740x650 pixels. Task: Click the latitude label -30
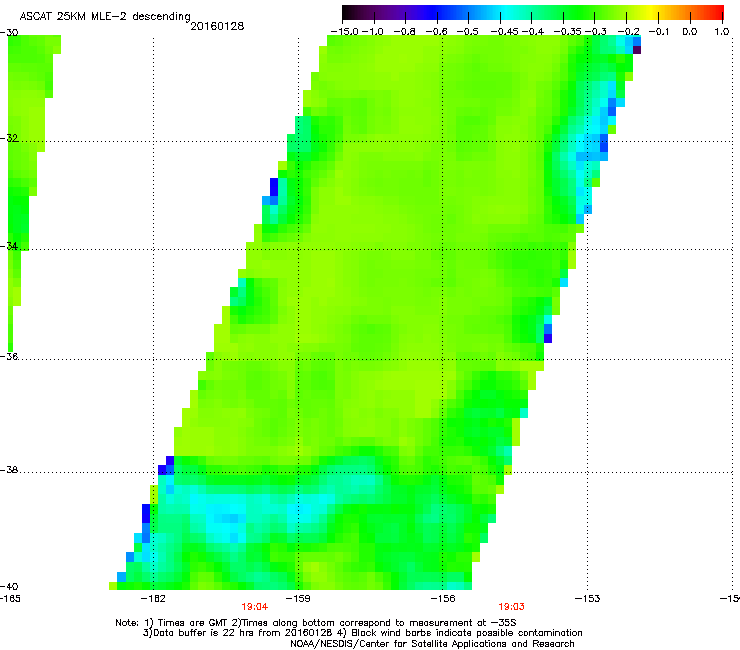pyautogui.click(x=9, y=33)
